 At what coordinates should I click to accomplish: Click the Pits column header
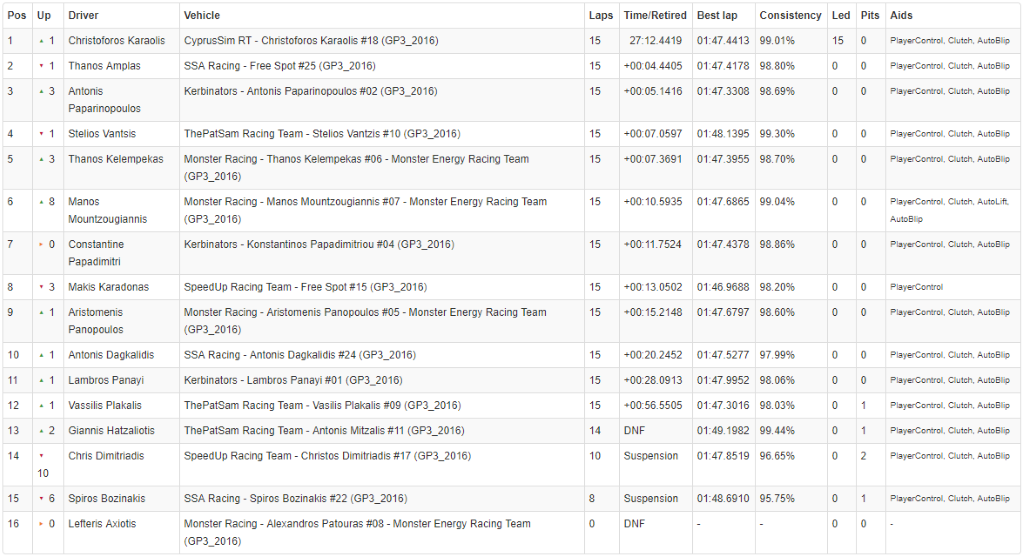tap(869, 16)
